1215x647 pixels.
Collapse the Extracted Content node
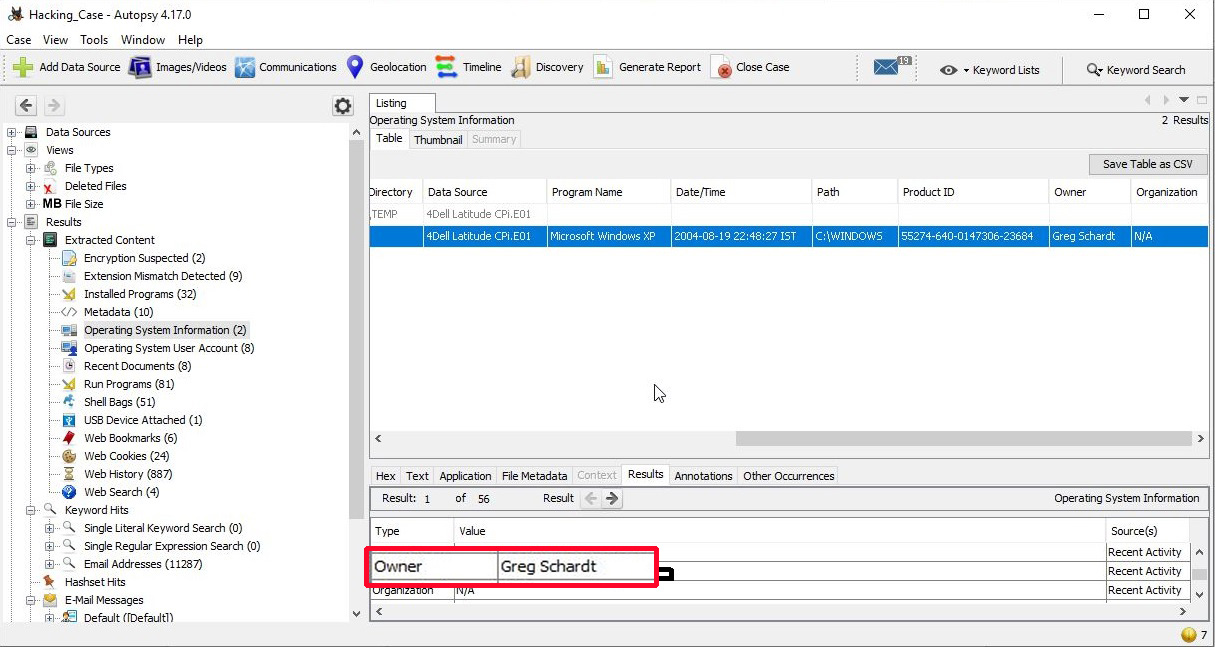(31, 240)
